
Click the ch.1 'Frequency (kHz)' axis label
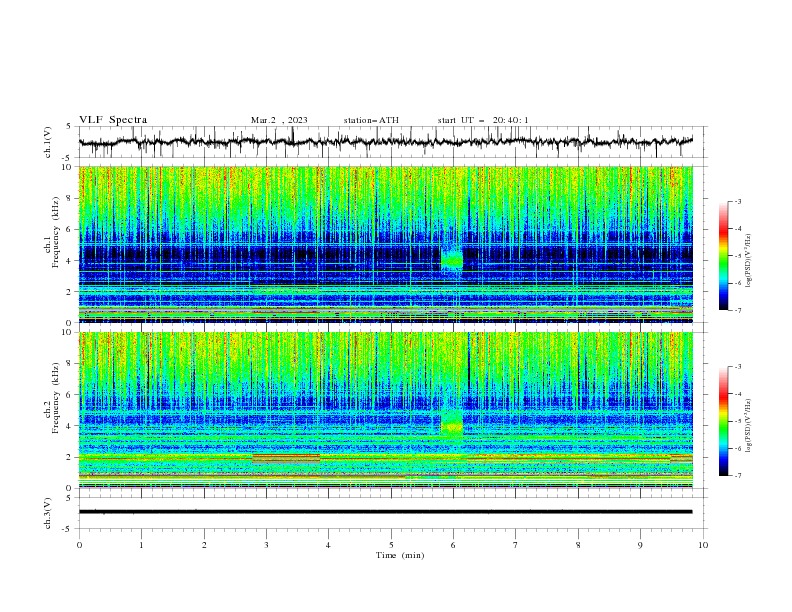coord(55,233)
